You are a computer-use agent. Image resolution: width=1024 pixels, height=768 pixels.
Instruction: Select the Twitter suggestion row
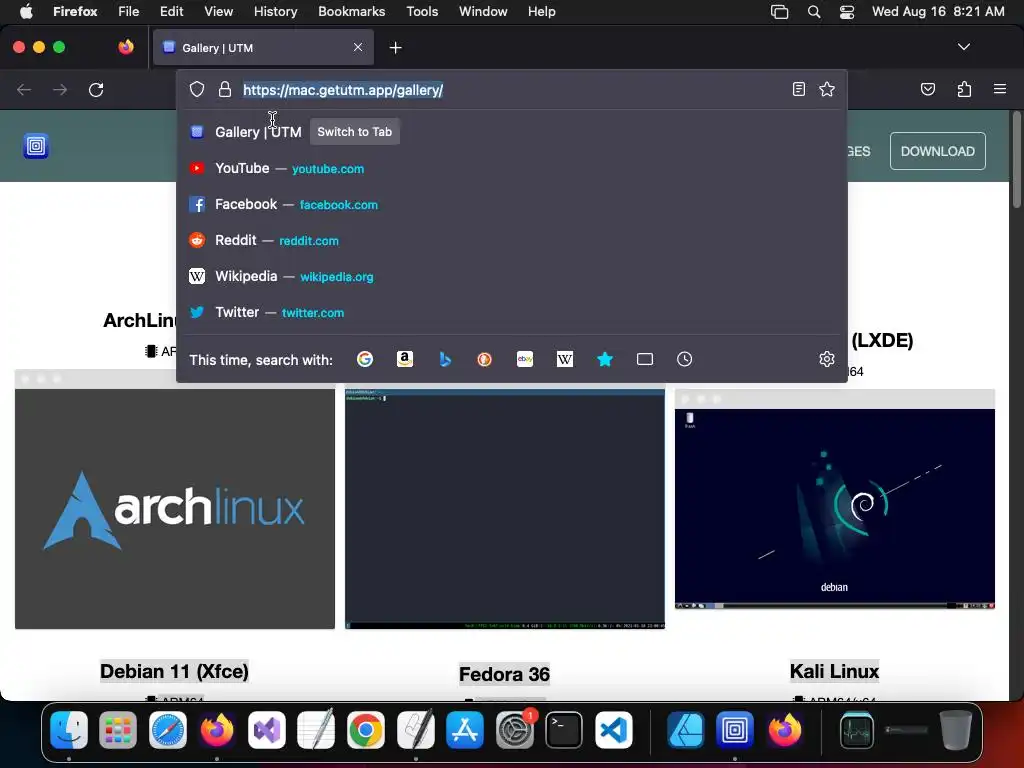click(x=512, y=312)
